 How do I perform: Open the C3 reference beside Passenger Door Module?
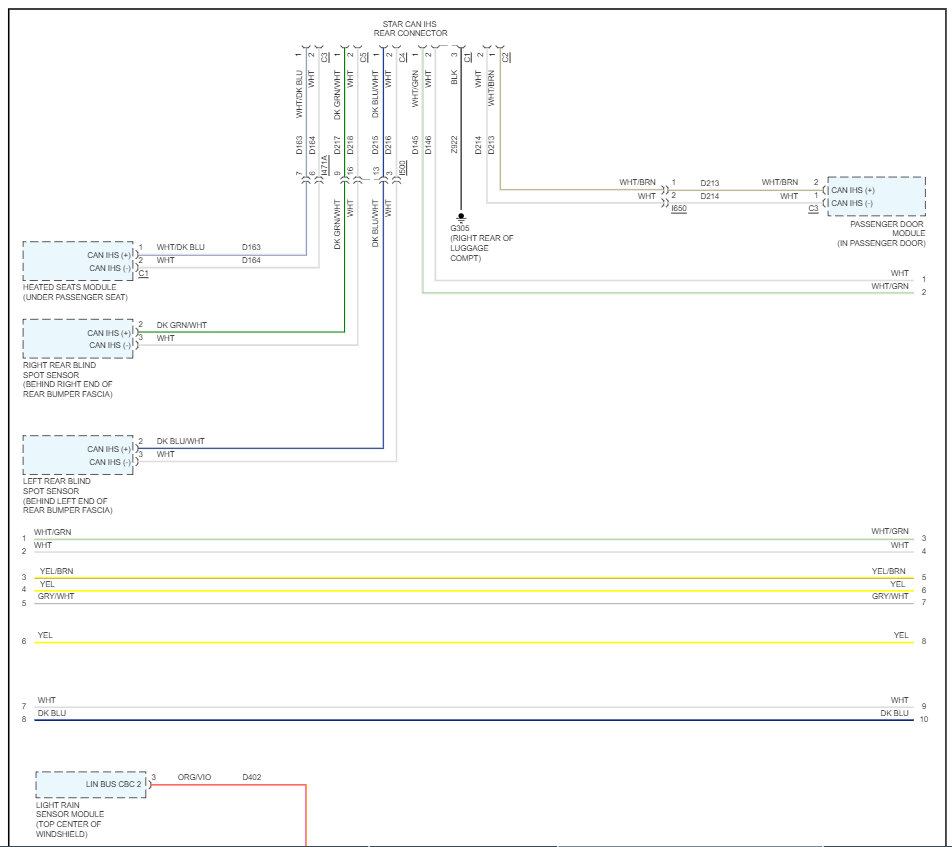click(x=813, y=208)
